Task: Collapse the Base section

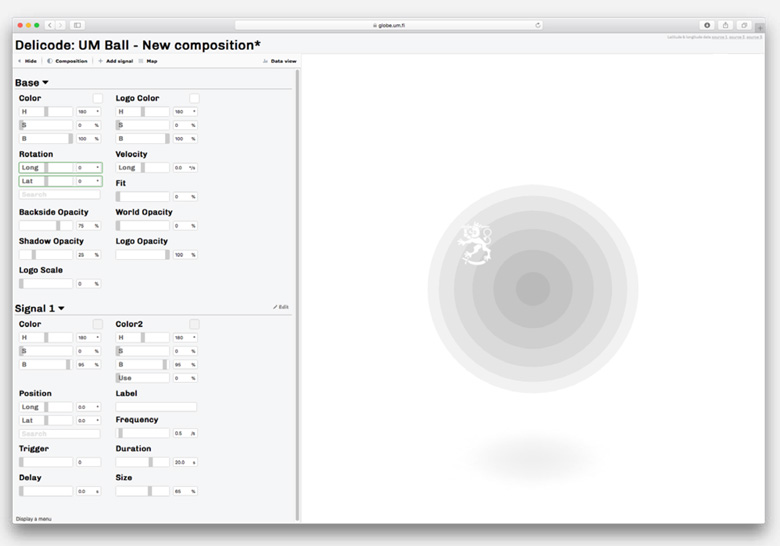Action: [x=45, y=83]
